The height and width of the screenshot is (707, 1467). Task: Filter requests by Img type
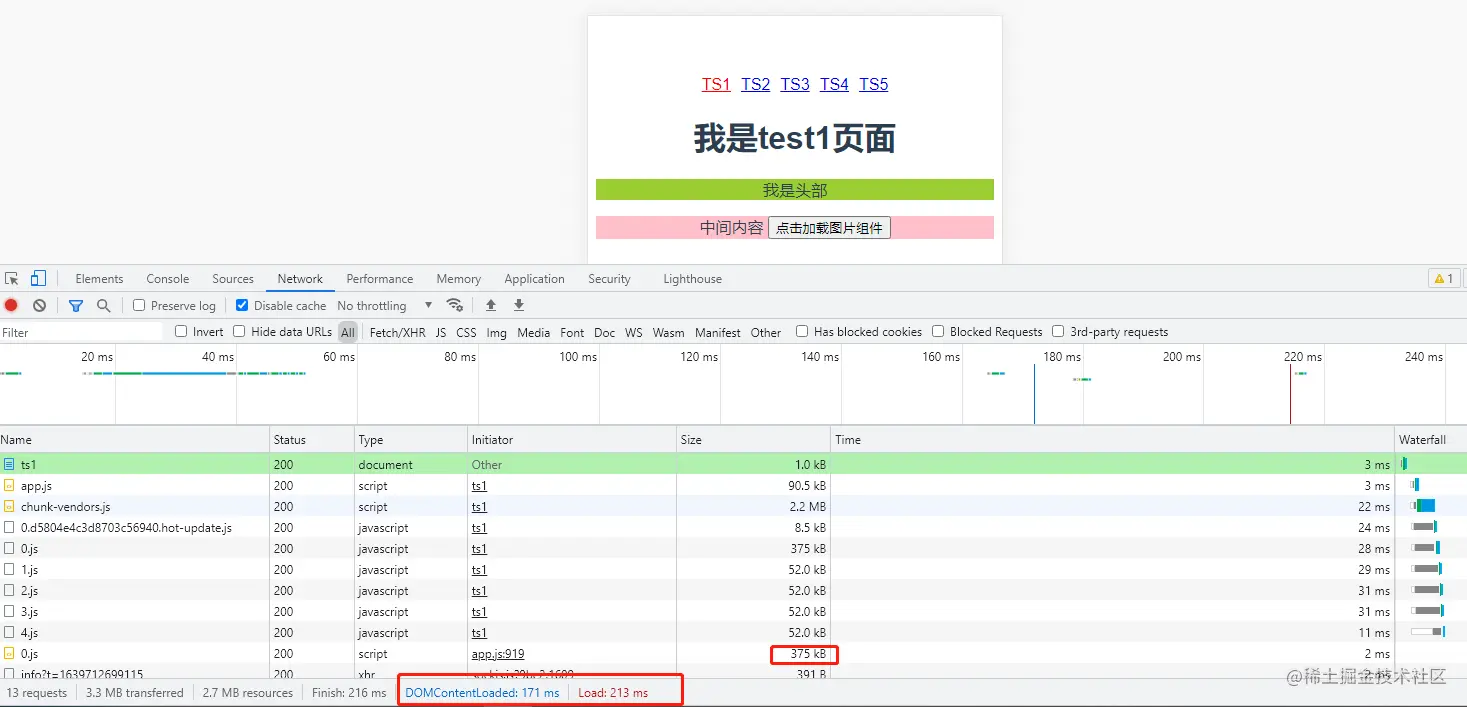(x=496, y=332)
